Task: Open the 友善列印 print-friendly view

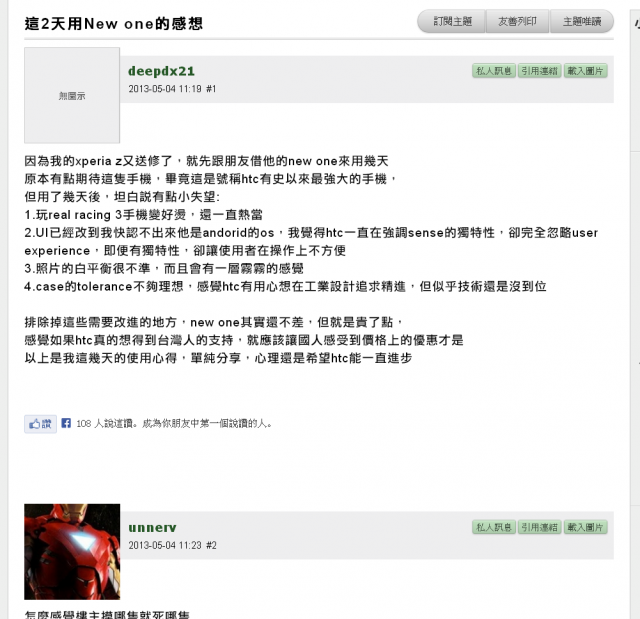Action: [x=517, y=21]
